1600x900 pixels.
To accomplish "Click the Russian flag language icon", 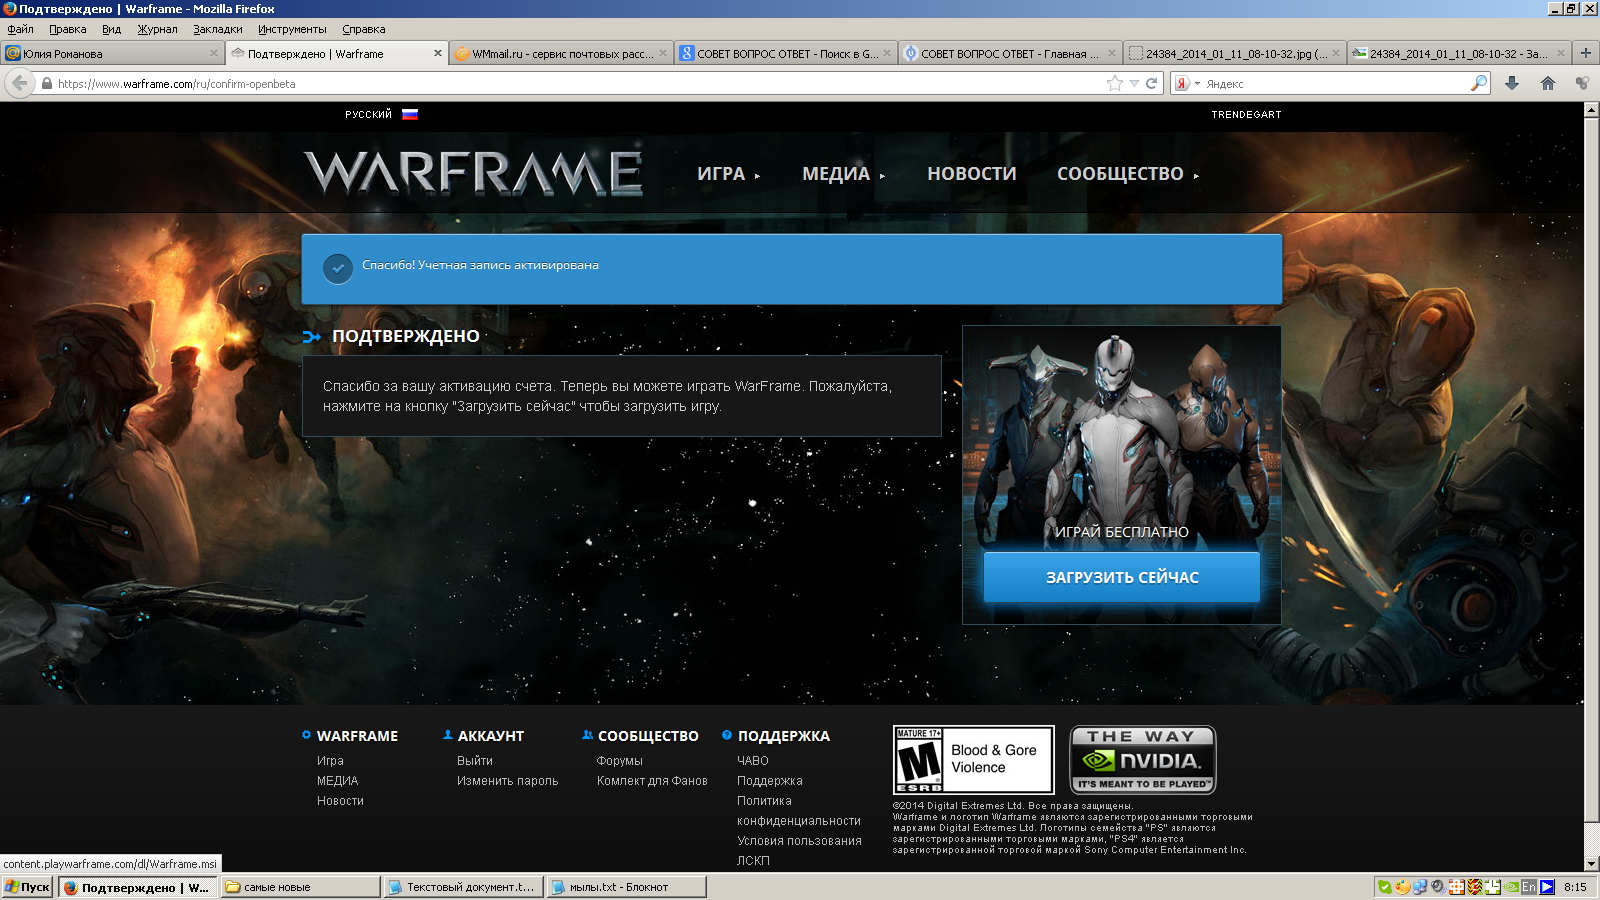I will [410, 114].
